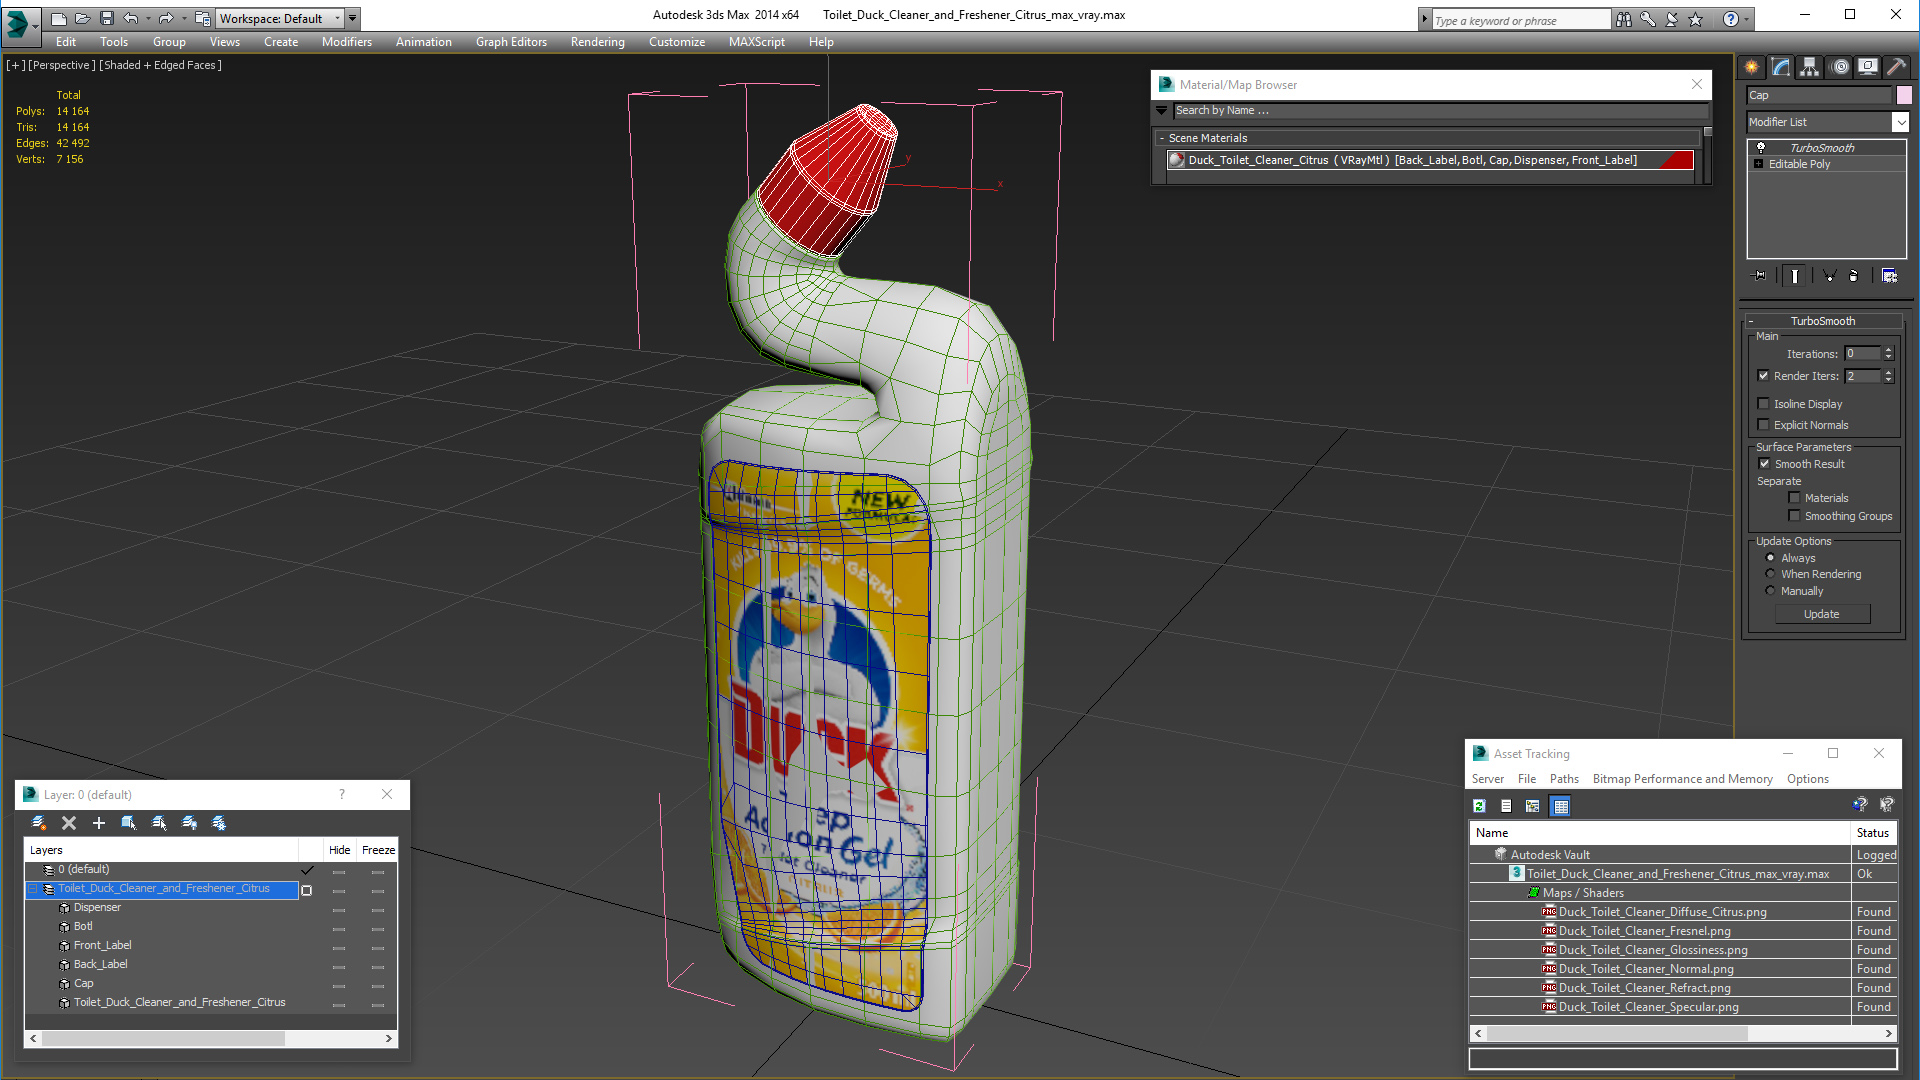The image size is (1920, 1080).
Task: Enable Explicit Normals checkbox
Action: 1764,425
